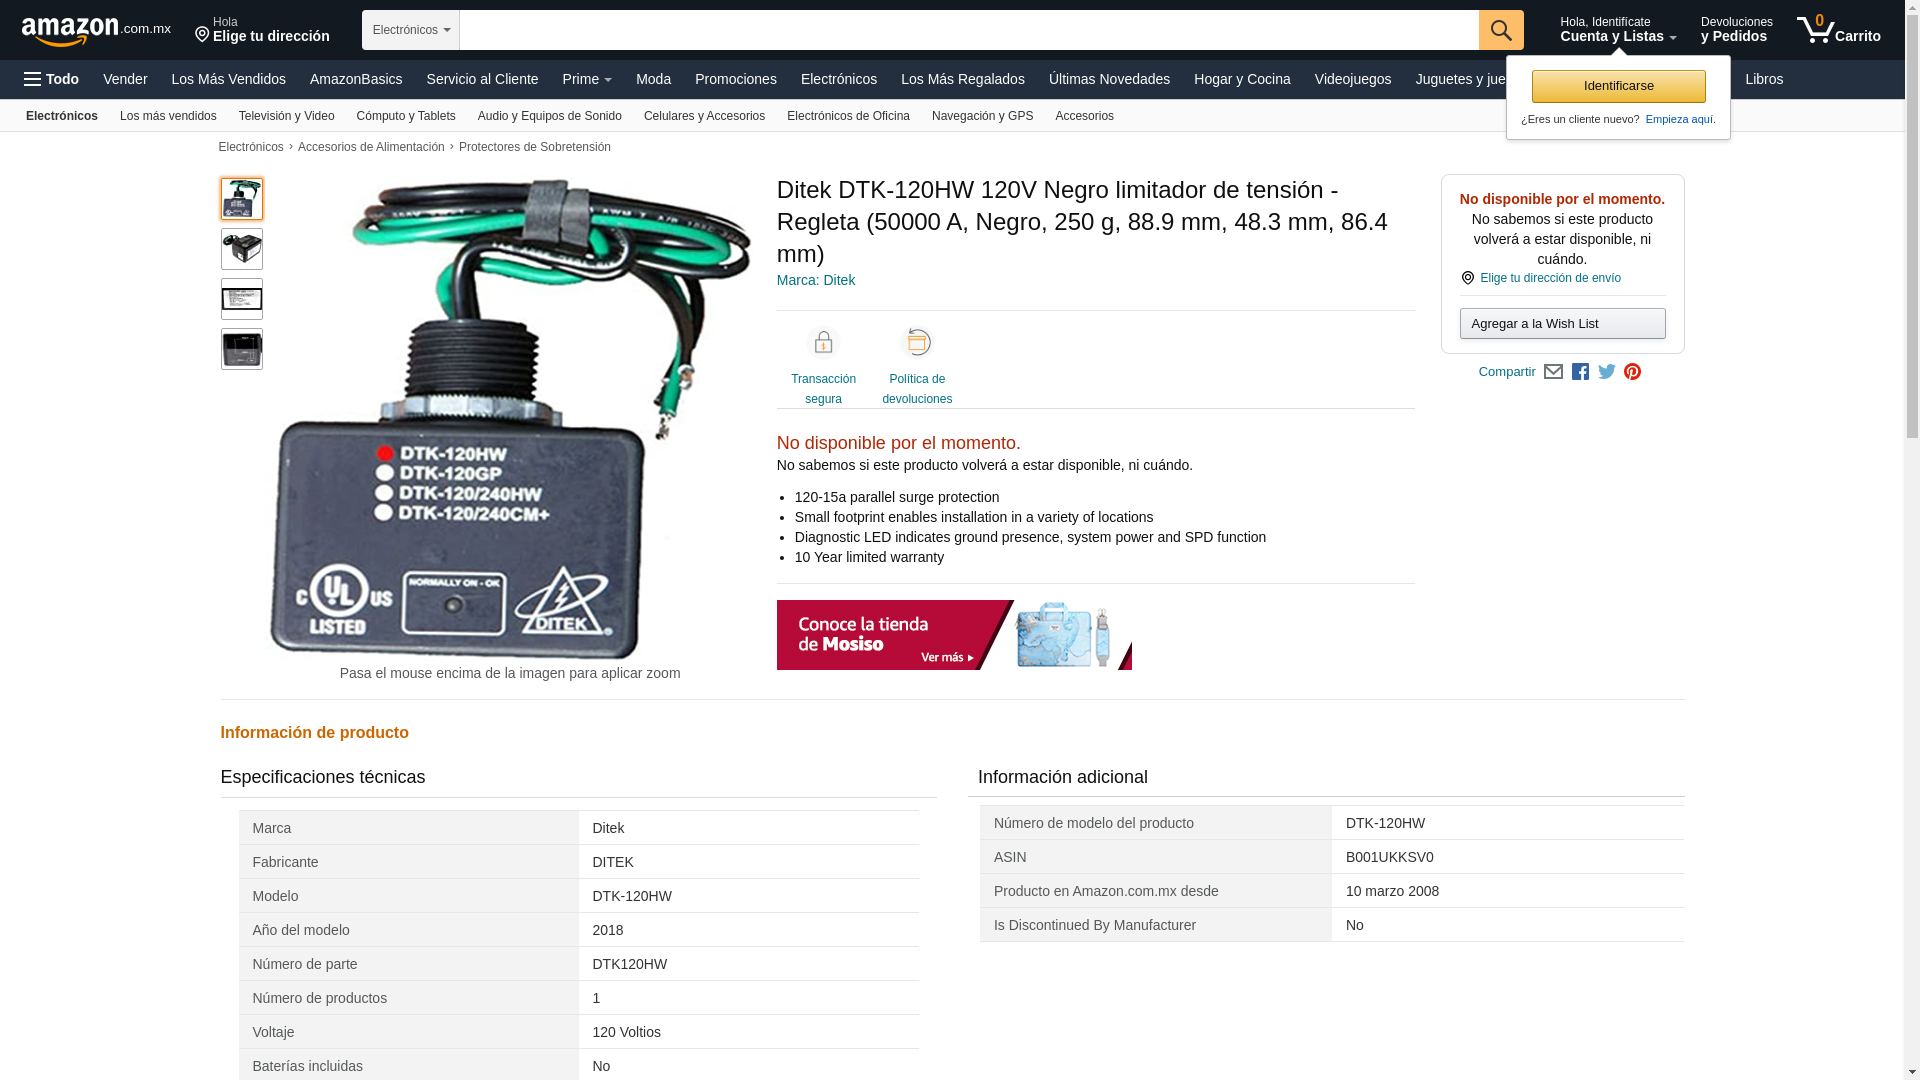Open the Videojuegos nav item
The height and width of the screenshot is (1080, 1920).
1352,79
